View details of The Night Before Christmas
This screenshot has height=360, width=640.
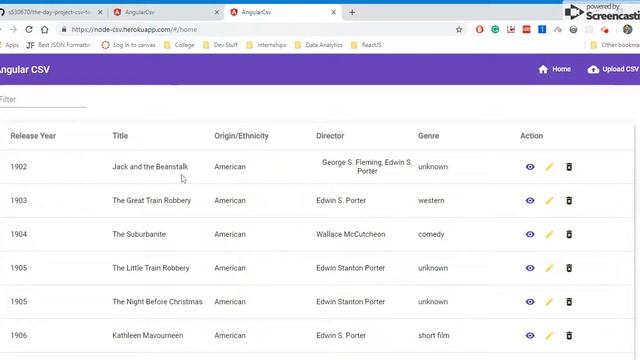(x=530, y=302)
